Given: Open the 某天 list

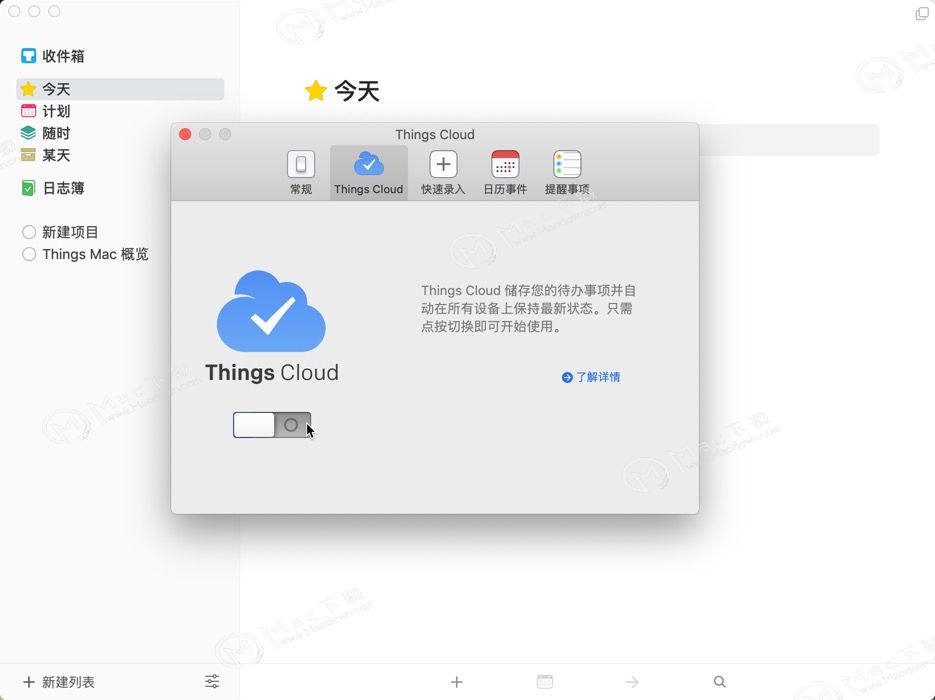Looking at the screenshot, I should (45, 155).
